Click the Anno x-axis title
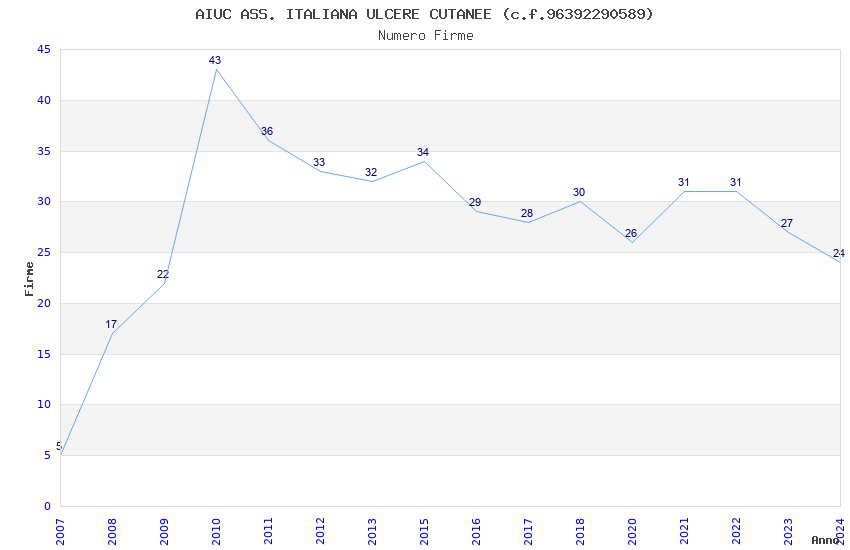 825,540
